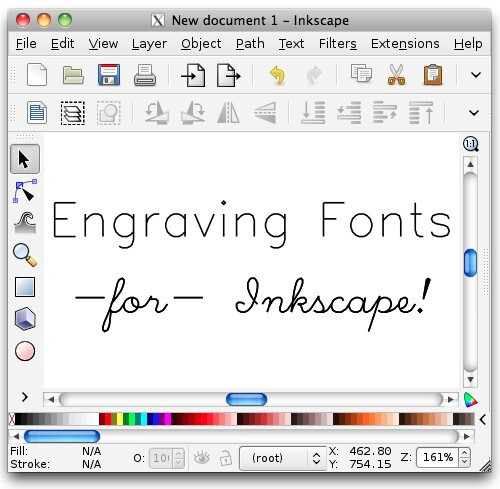Click the opacity input field
500x489 pixels.
point(161,458)
